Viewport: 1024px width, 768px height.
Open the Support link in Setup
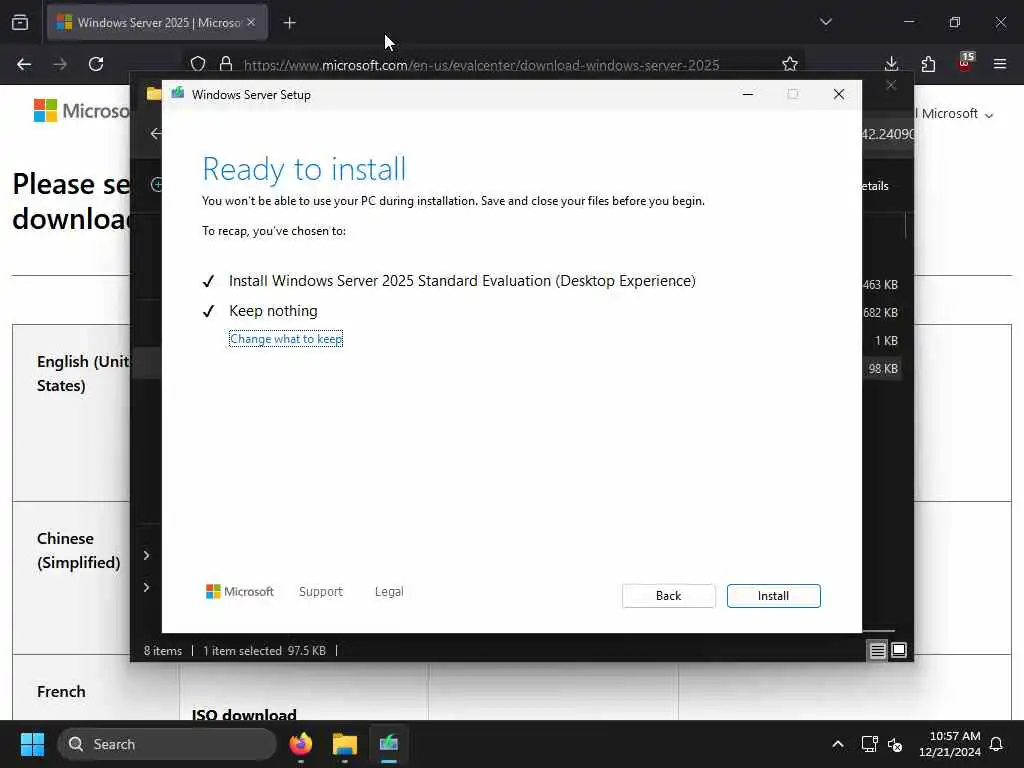pyautogui.click(x=321, y=592)
